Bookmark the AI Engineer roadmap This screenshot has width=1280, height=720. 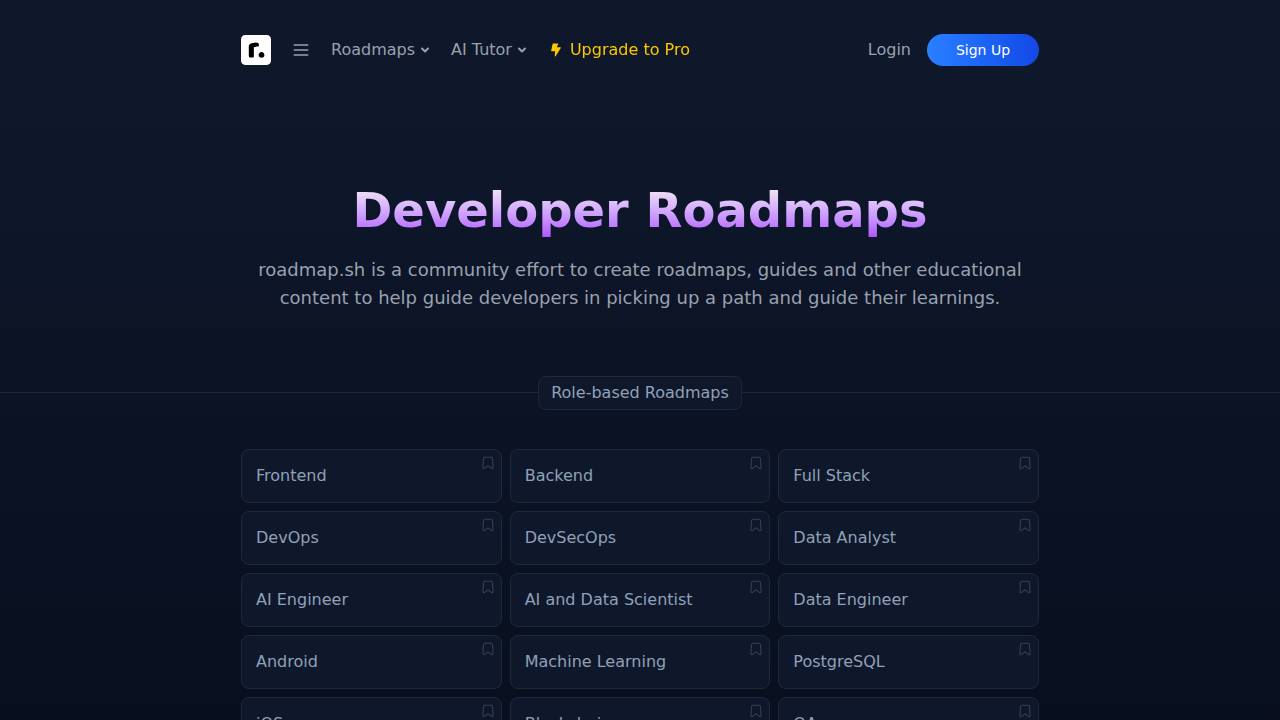487,587
